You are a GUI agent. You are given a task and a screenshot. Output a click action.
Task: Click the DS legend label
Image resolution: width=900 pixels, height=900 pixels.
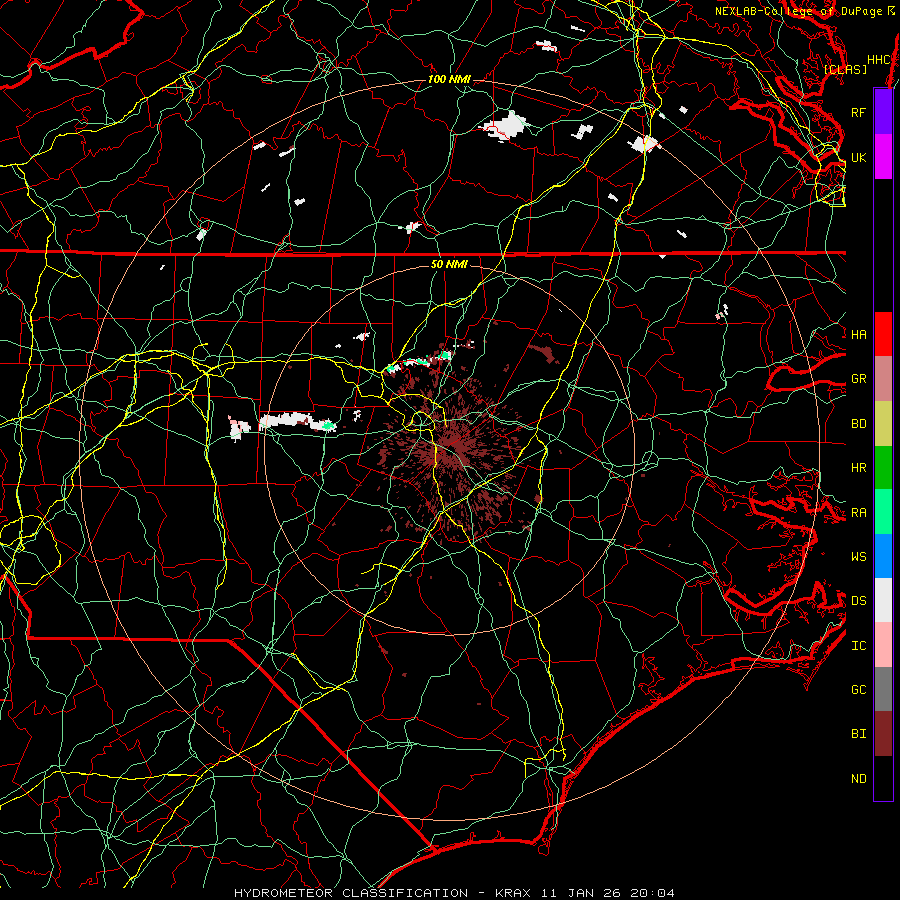pos(859,601)
